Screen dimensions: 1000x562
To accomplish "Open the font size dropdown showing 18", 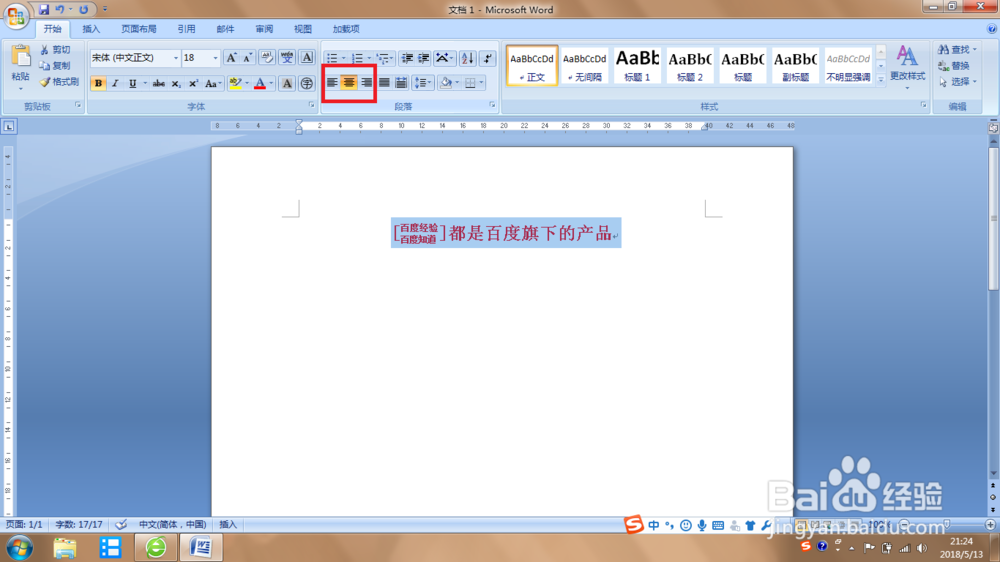I will coord(216,58).
